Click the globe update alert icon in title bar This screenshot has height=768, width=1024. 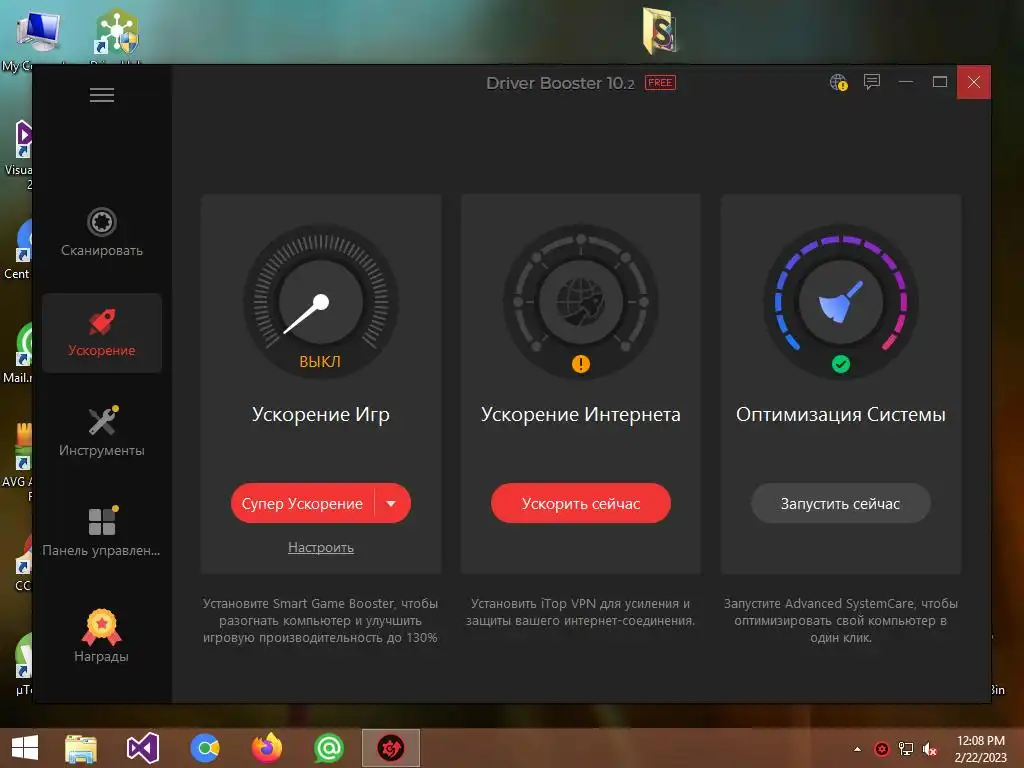(839, 82)
